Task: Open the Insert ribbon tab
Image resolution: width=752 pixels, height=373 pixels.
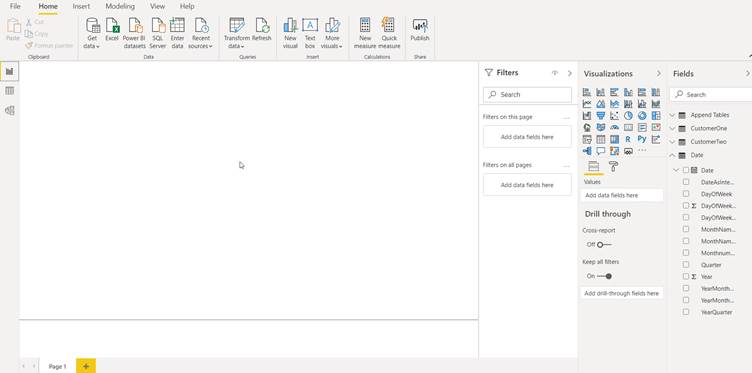Action: tap(81, 6)
